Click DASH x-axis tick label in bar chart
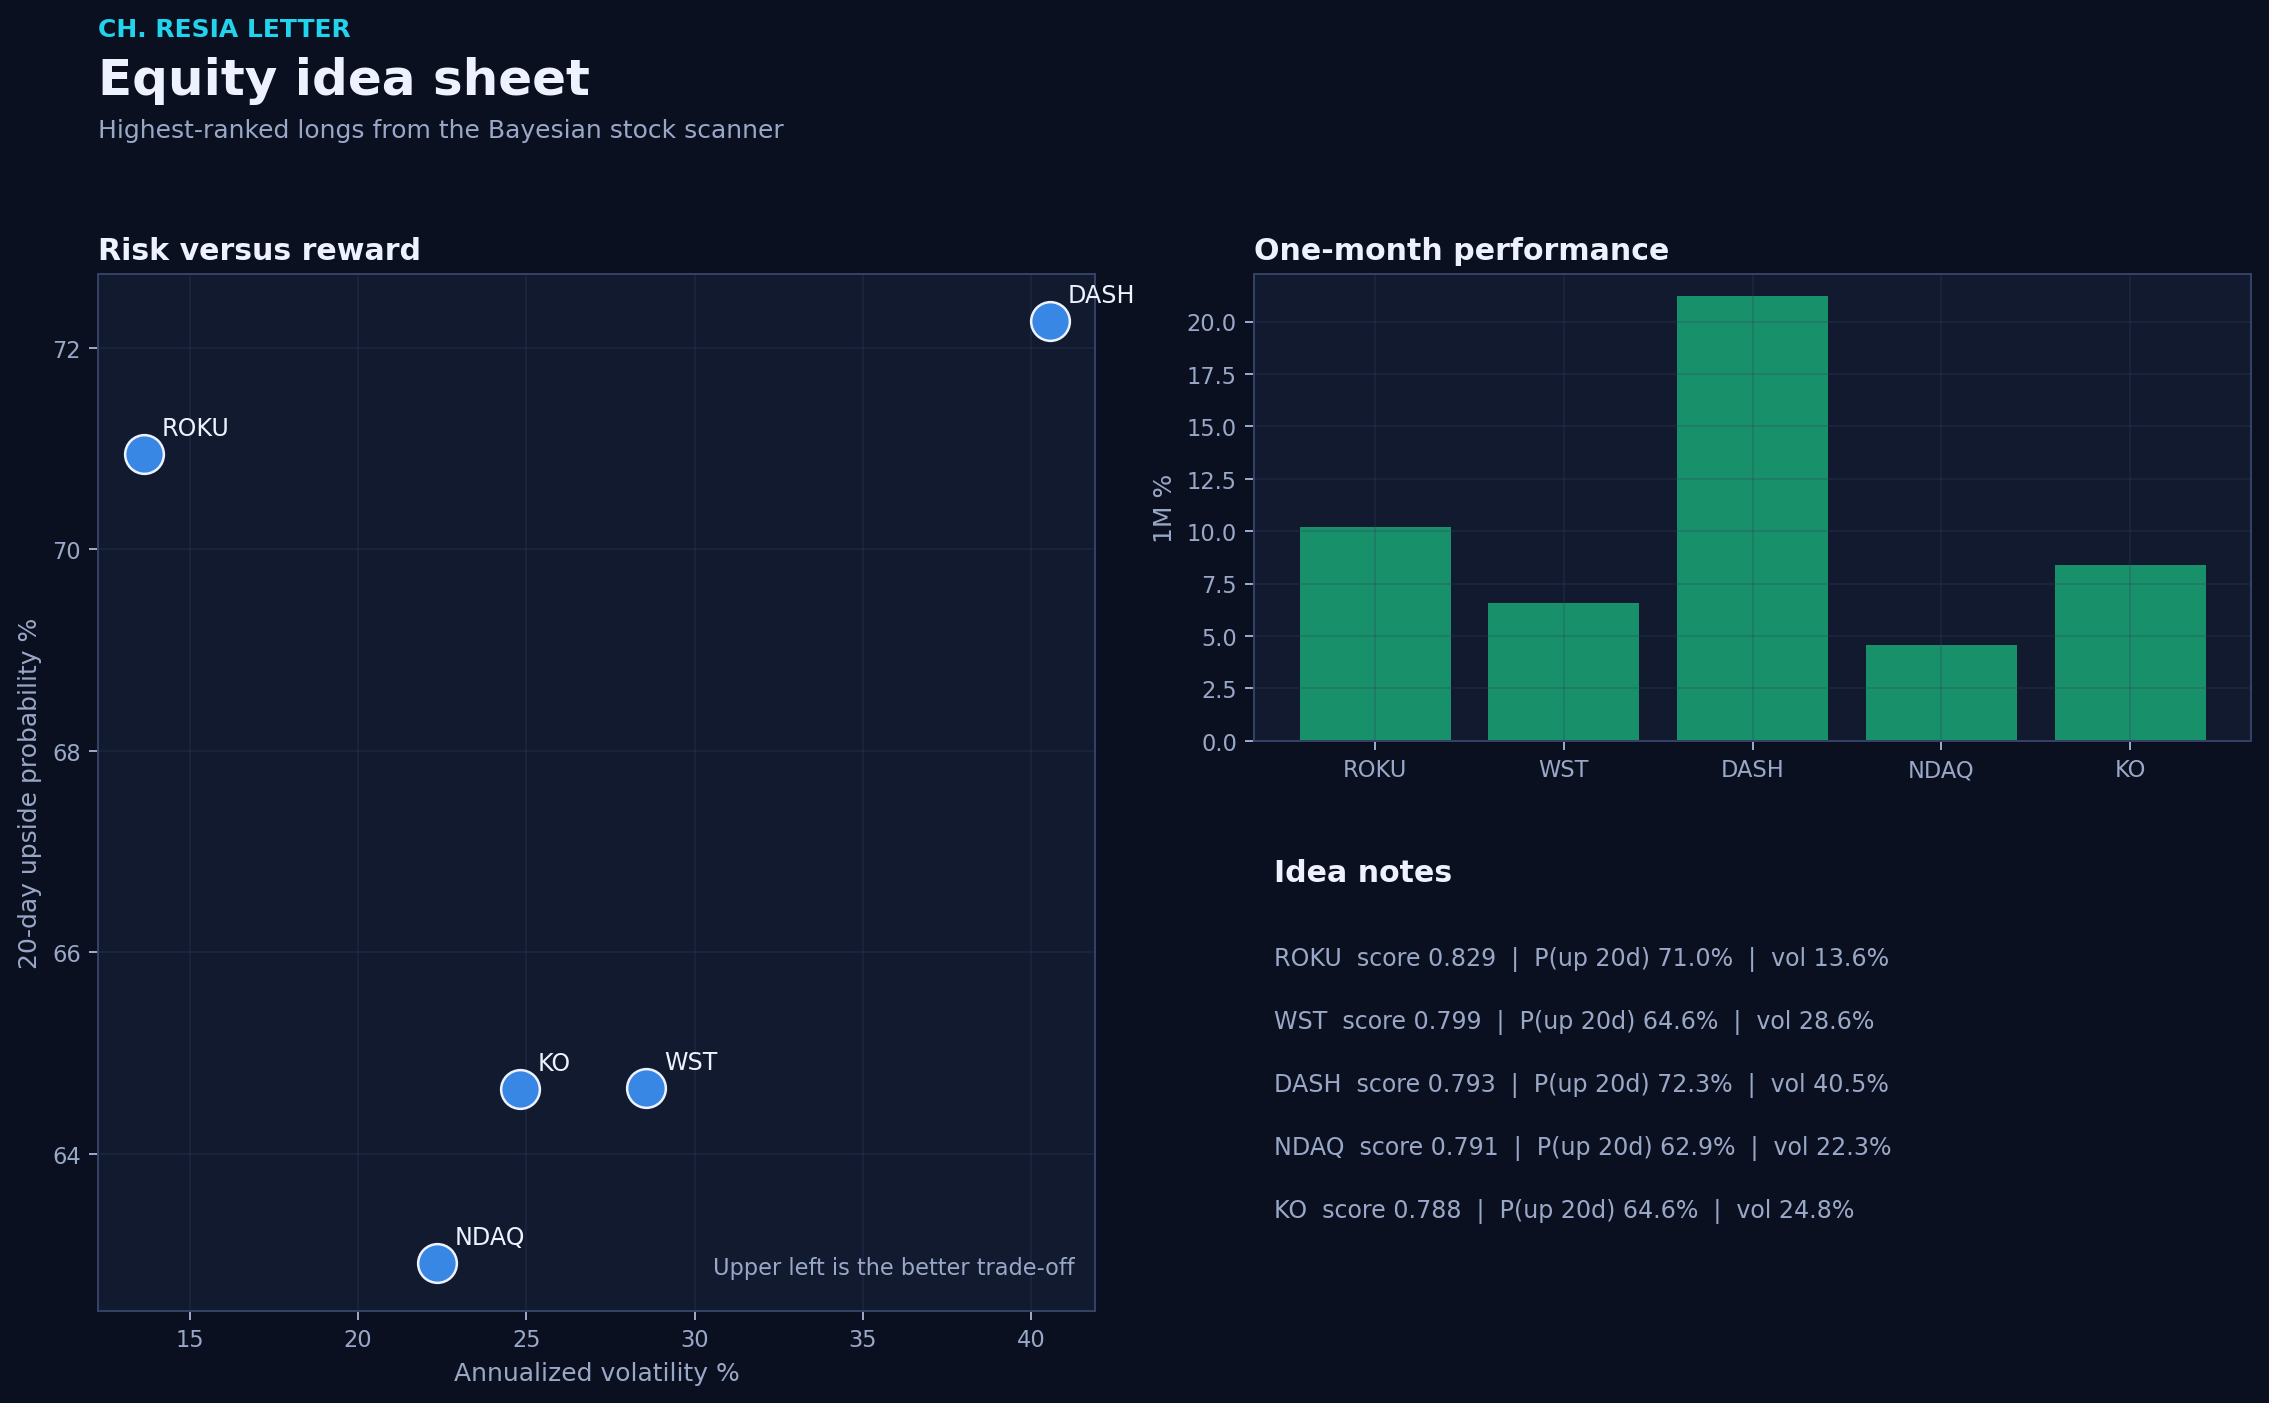 pyautogui.click(x=1752, y=769)
